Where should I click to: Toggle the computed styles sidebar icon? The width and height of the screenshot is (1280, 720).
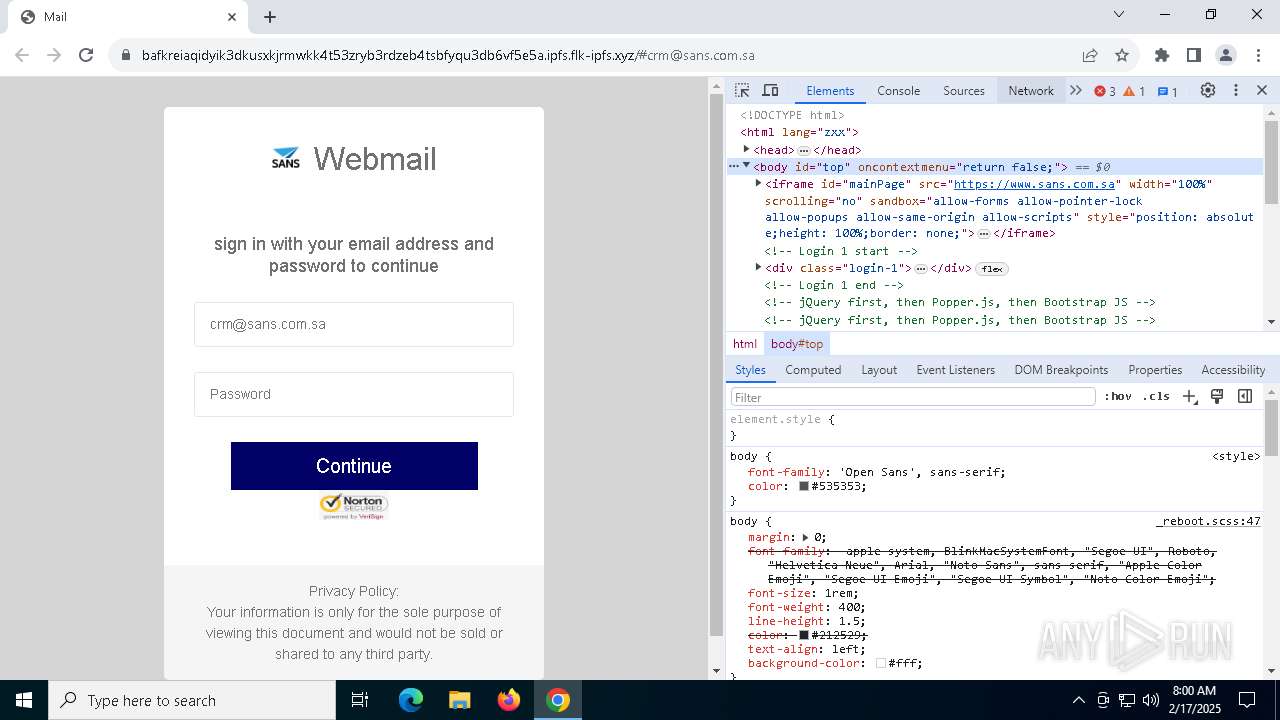coord(1245,397)
